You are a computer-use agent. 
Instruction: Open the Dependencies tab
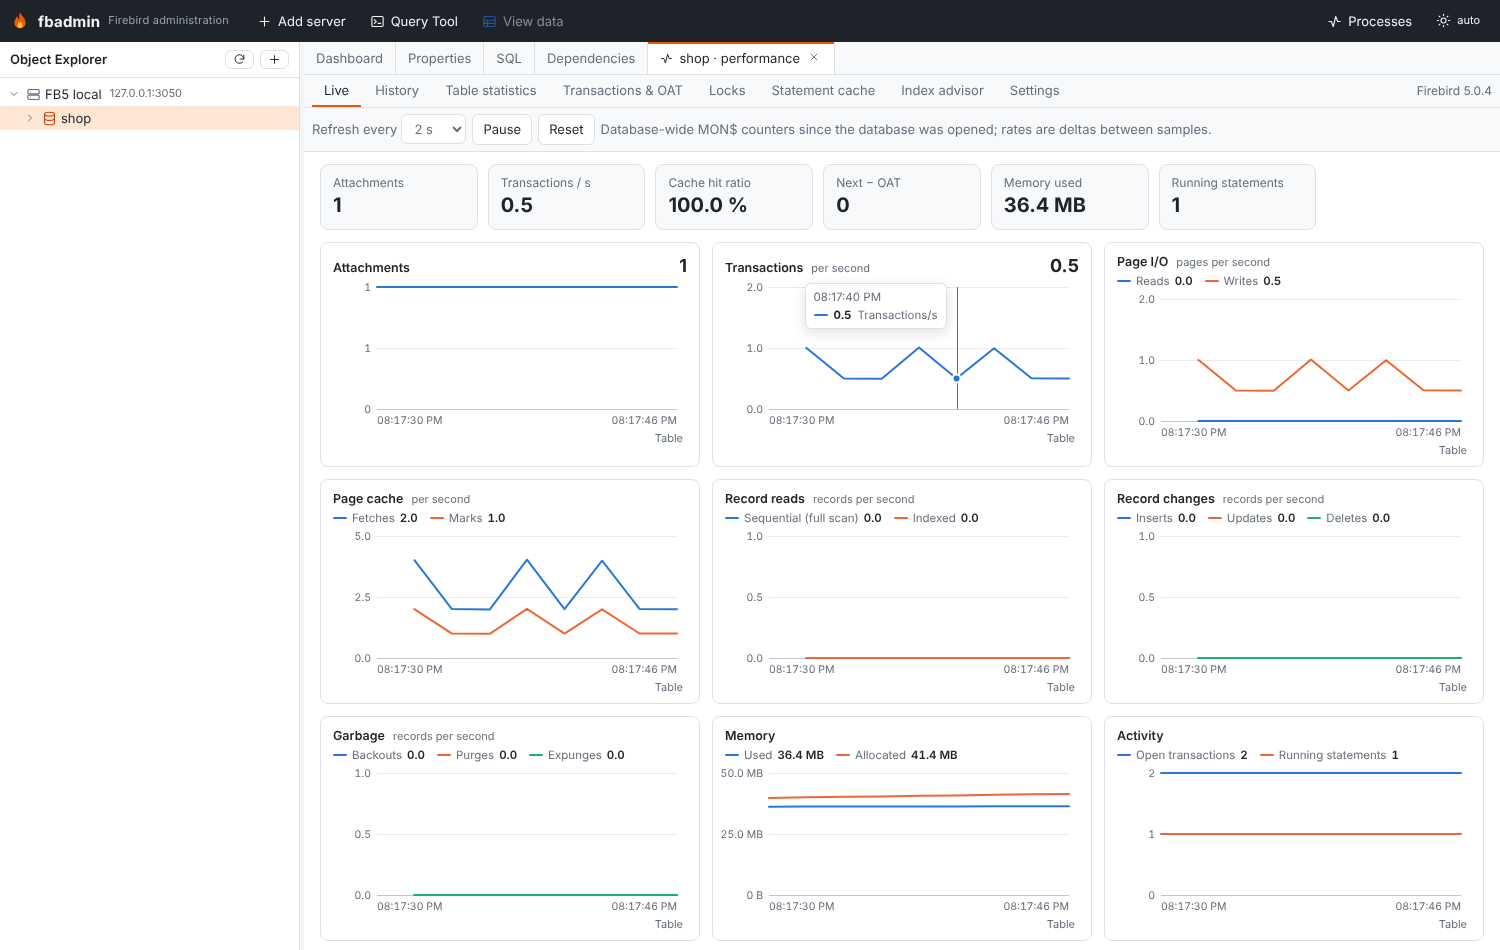point(591,58)
